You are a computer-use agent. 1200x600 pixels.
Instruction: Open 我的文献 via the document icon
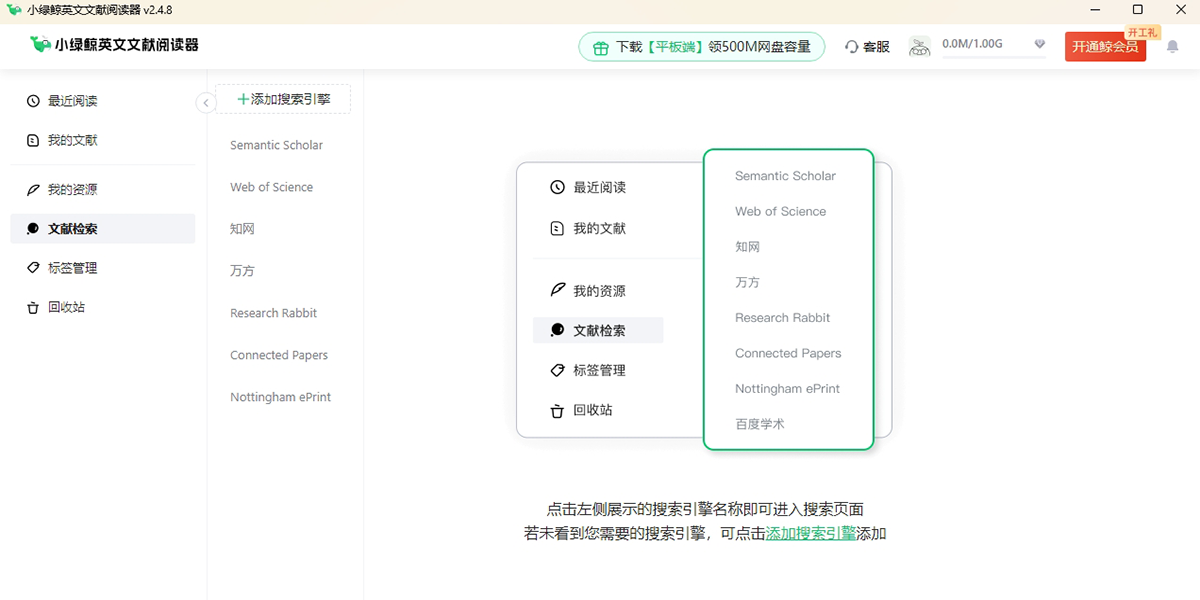tap(34, 140)
